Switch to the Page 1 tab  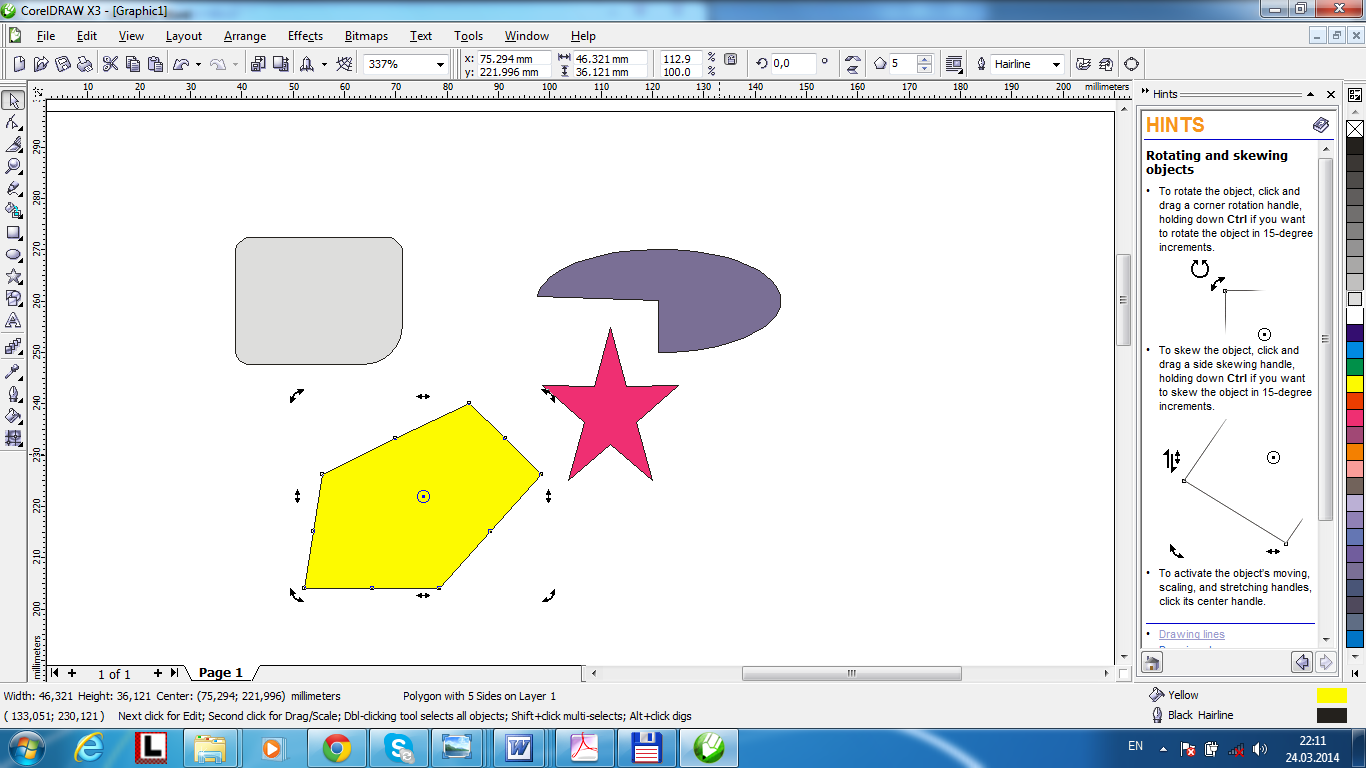pyautogui.click(x=220, y=673)
